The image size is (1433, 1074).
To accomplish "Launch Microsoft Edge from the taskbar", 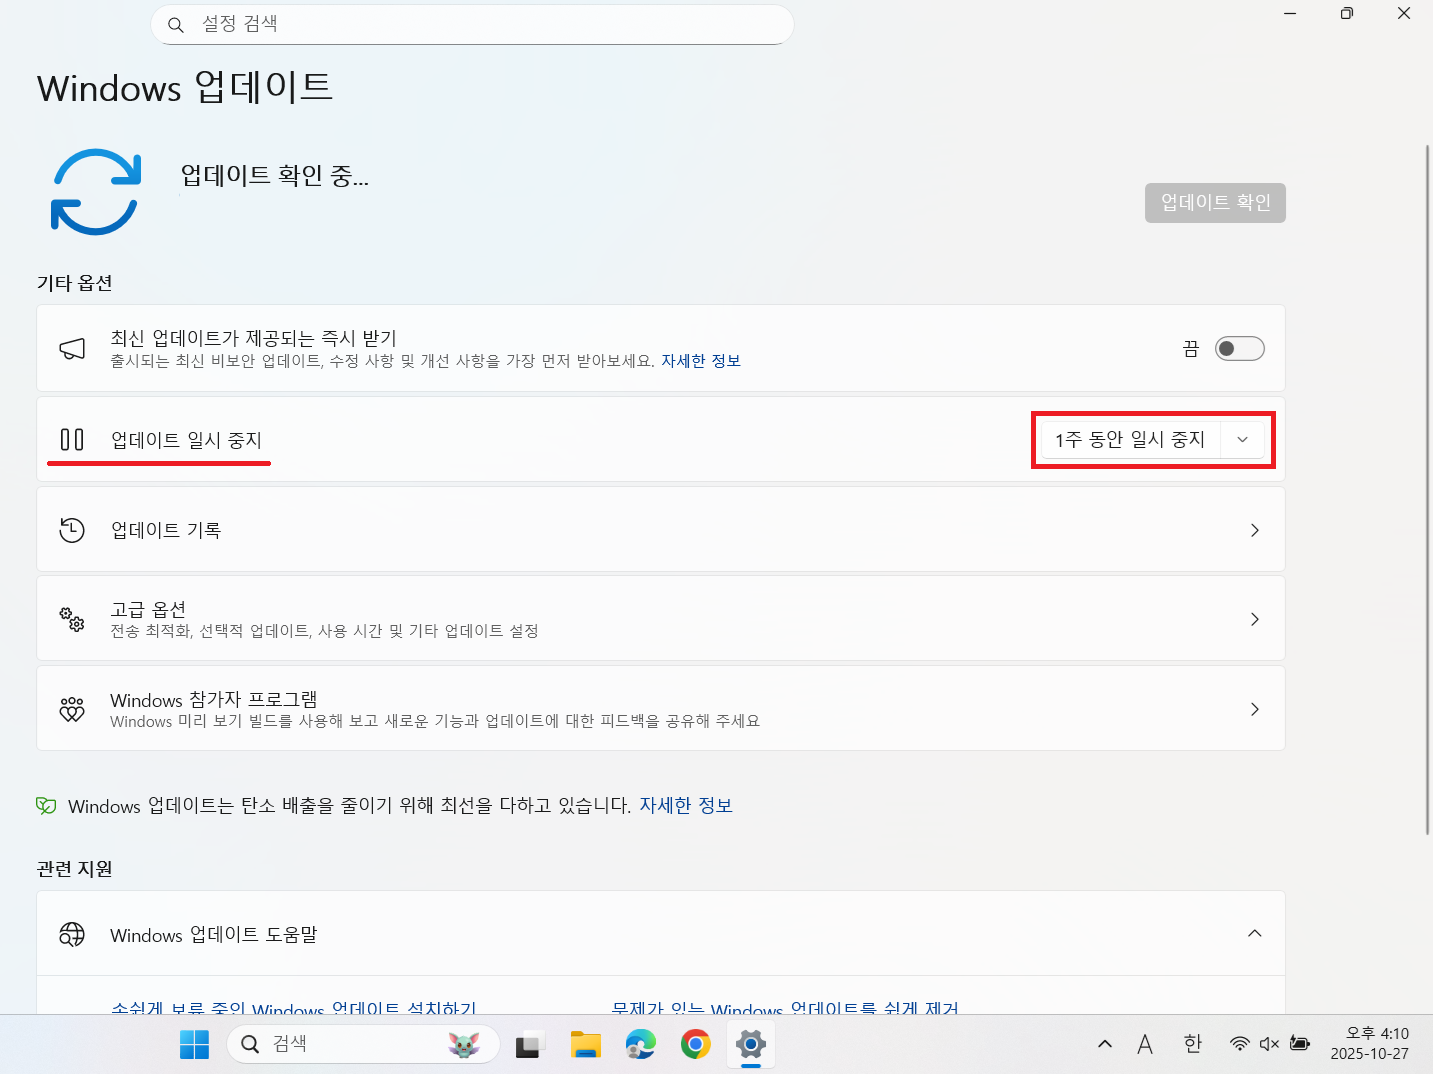I will coord(640,1044).
